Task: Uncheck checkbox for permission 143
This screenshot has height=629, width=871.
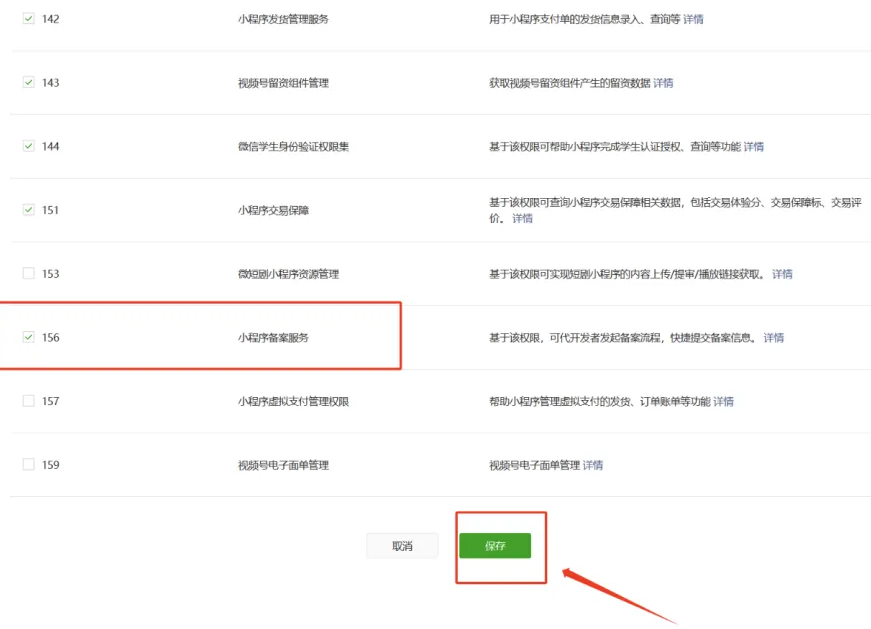Action: [x=28, y=83]
